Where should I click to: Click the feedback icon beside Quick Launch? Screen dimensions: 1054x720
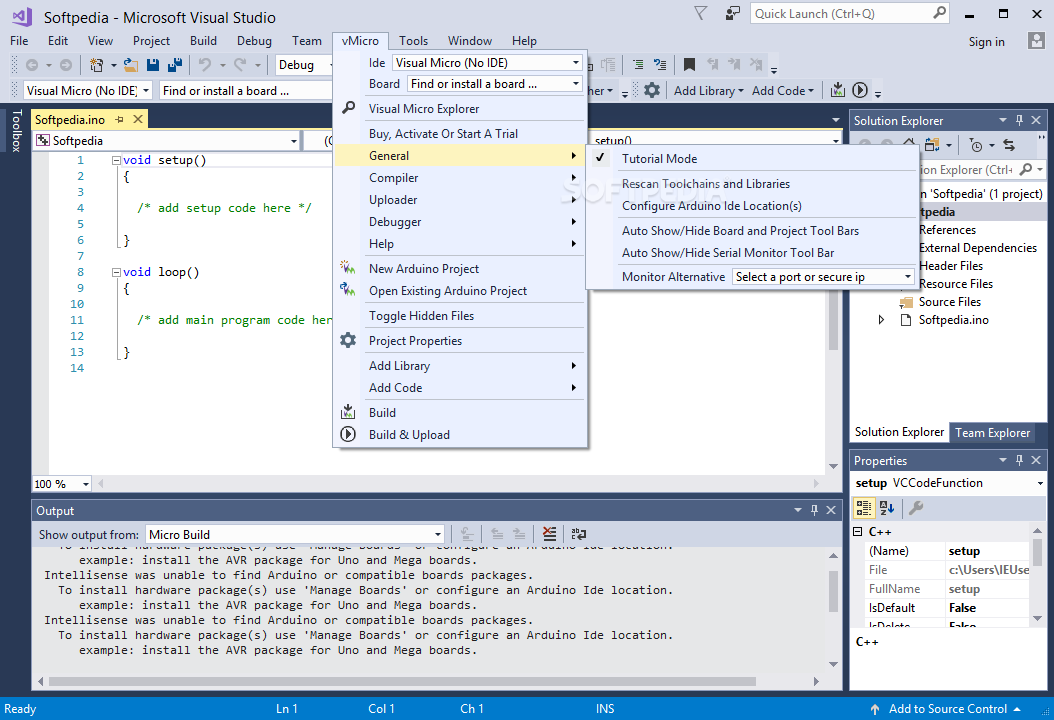pyautogui.click(x=733, y=13)
